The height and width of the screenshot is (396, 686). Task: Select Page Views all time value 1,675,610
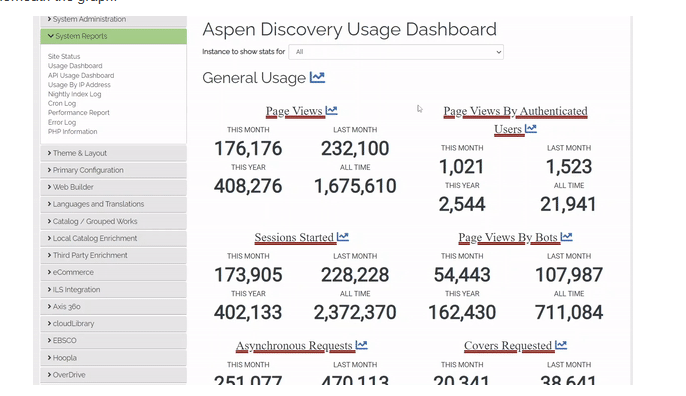[355, 186]
